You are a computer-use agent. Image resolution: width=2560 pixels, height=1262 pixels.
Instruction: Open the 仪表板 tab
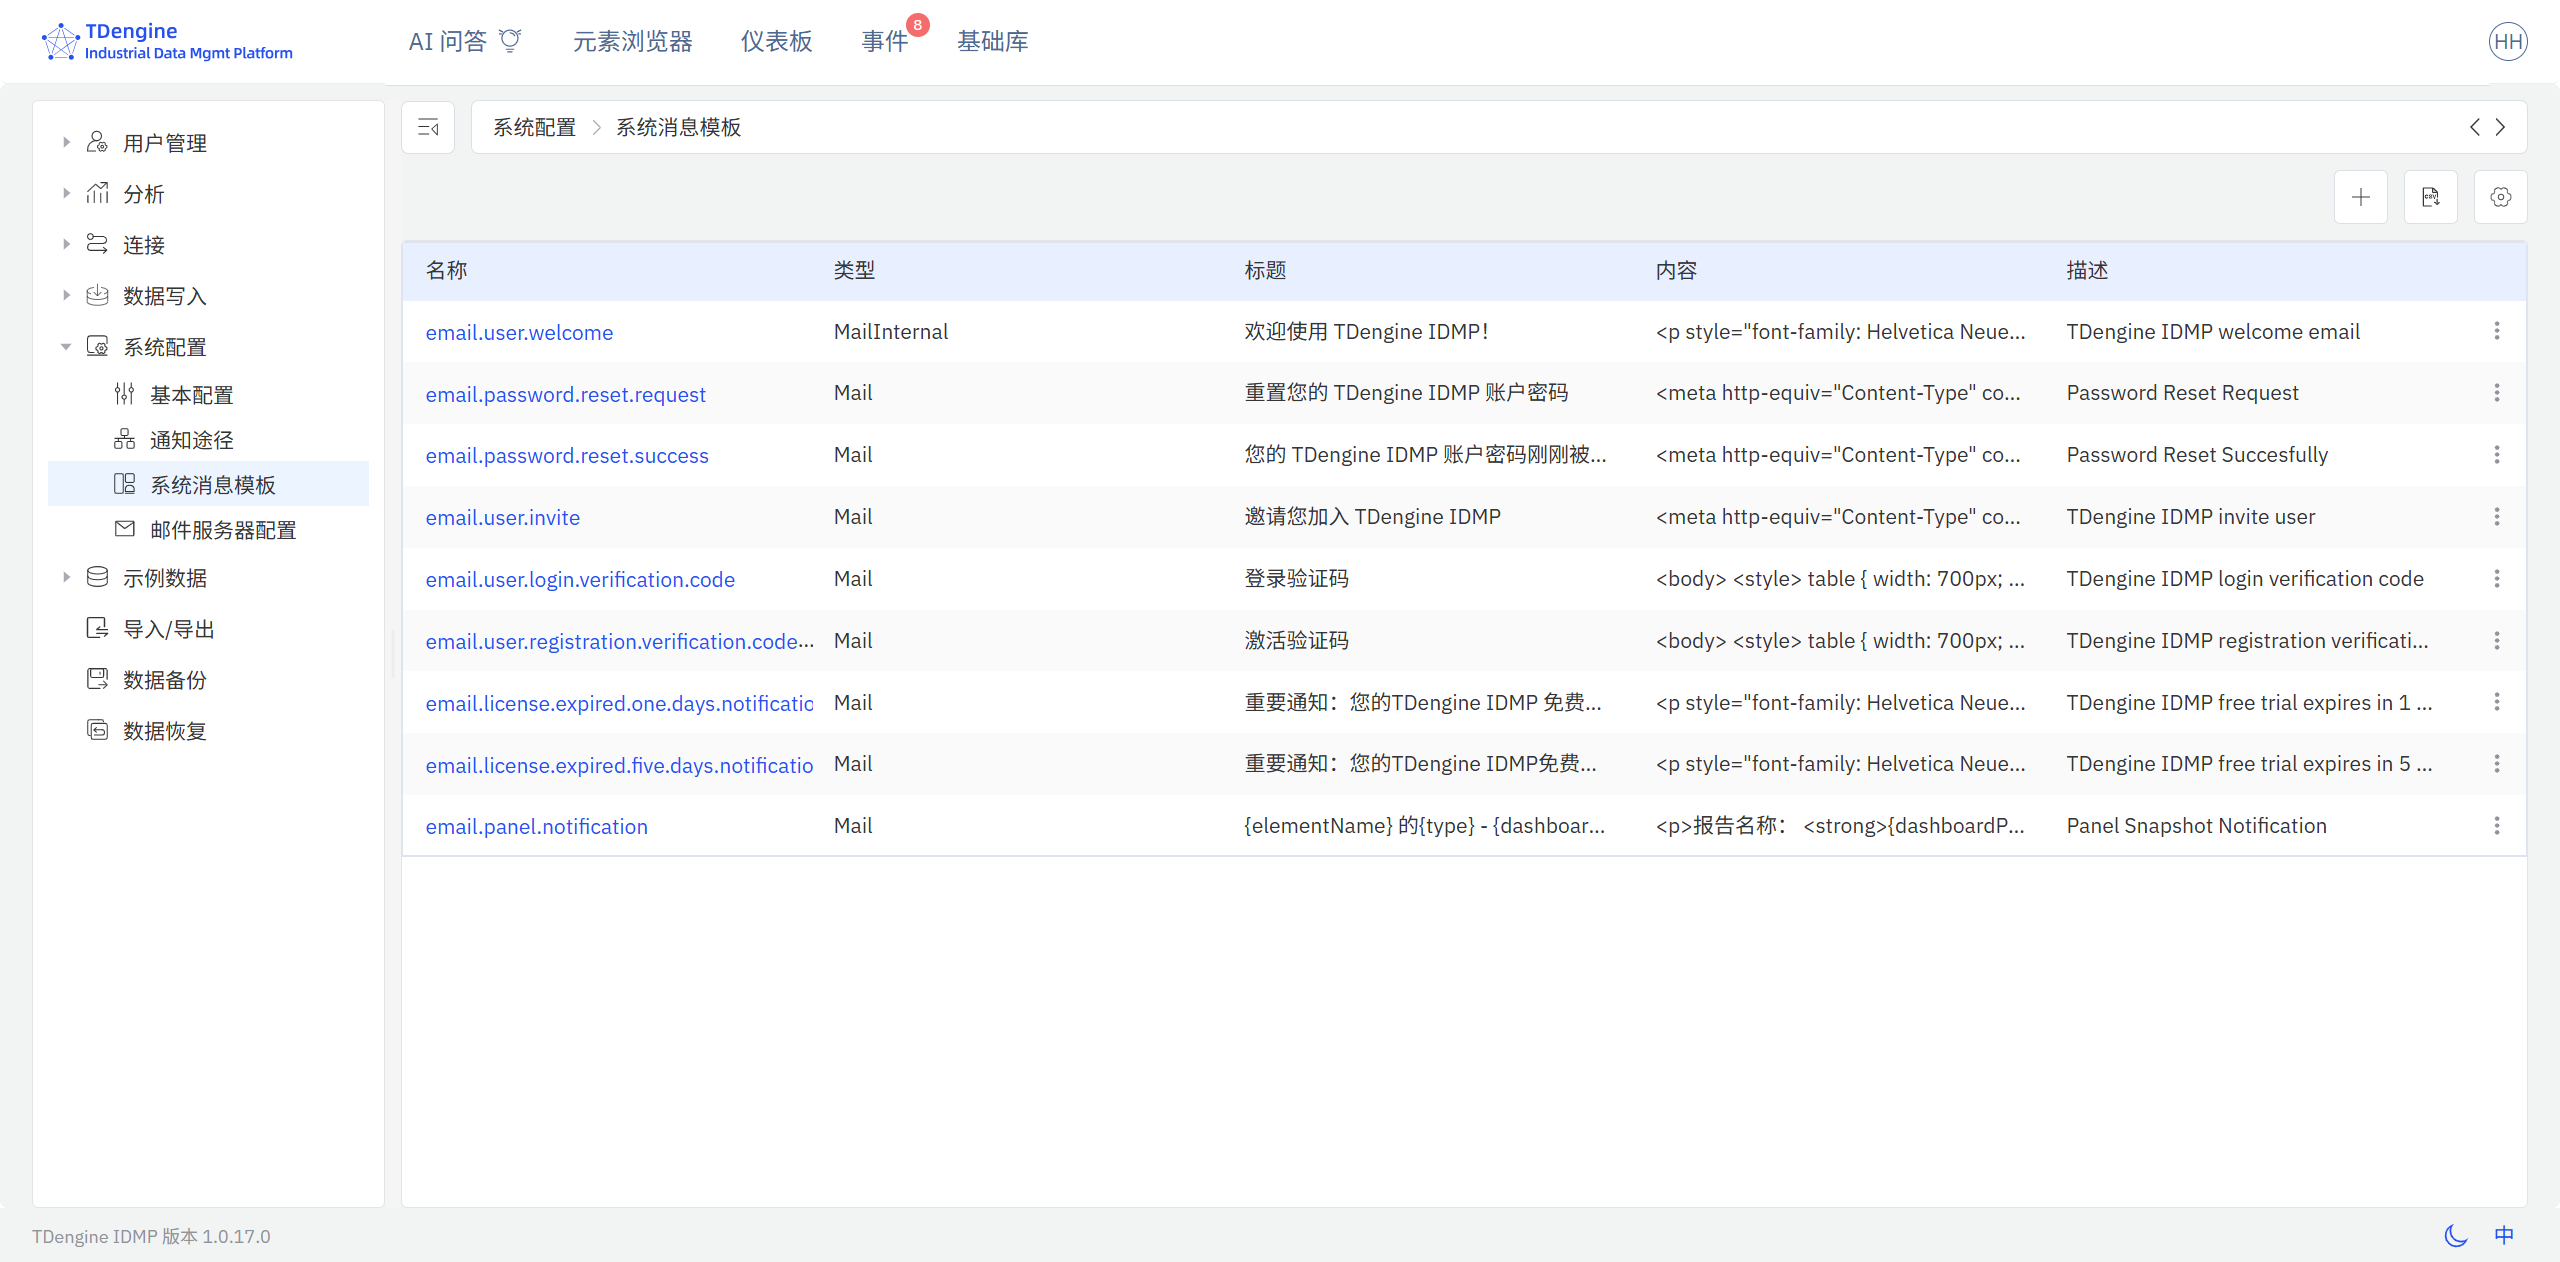point(776,41)
